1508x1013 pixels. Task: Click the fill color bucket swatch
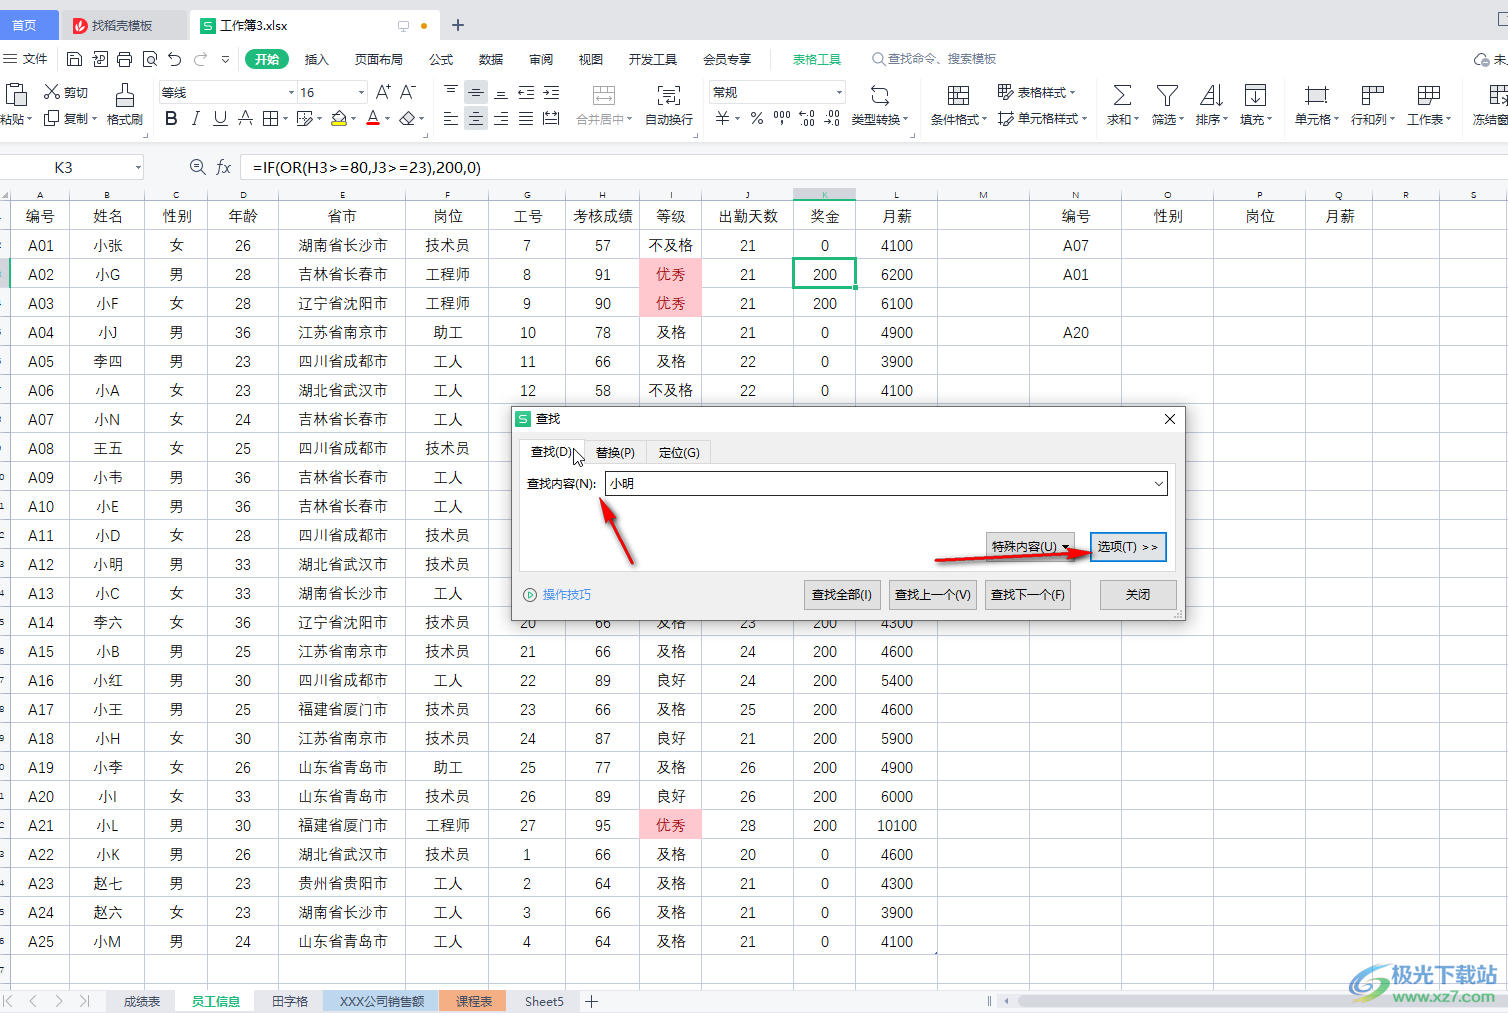(338, 118)
